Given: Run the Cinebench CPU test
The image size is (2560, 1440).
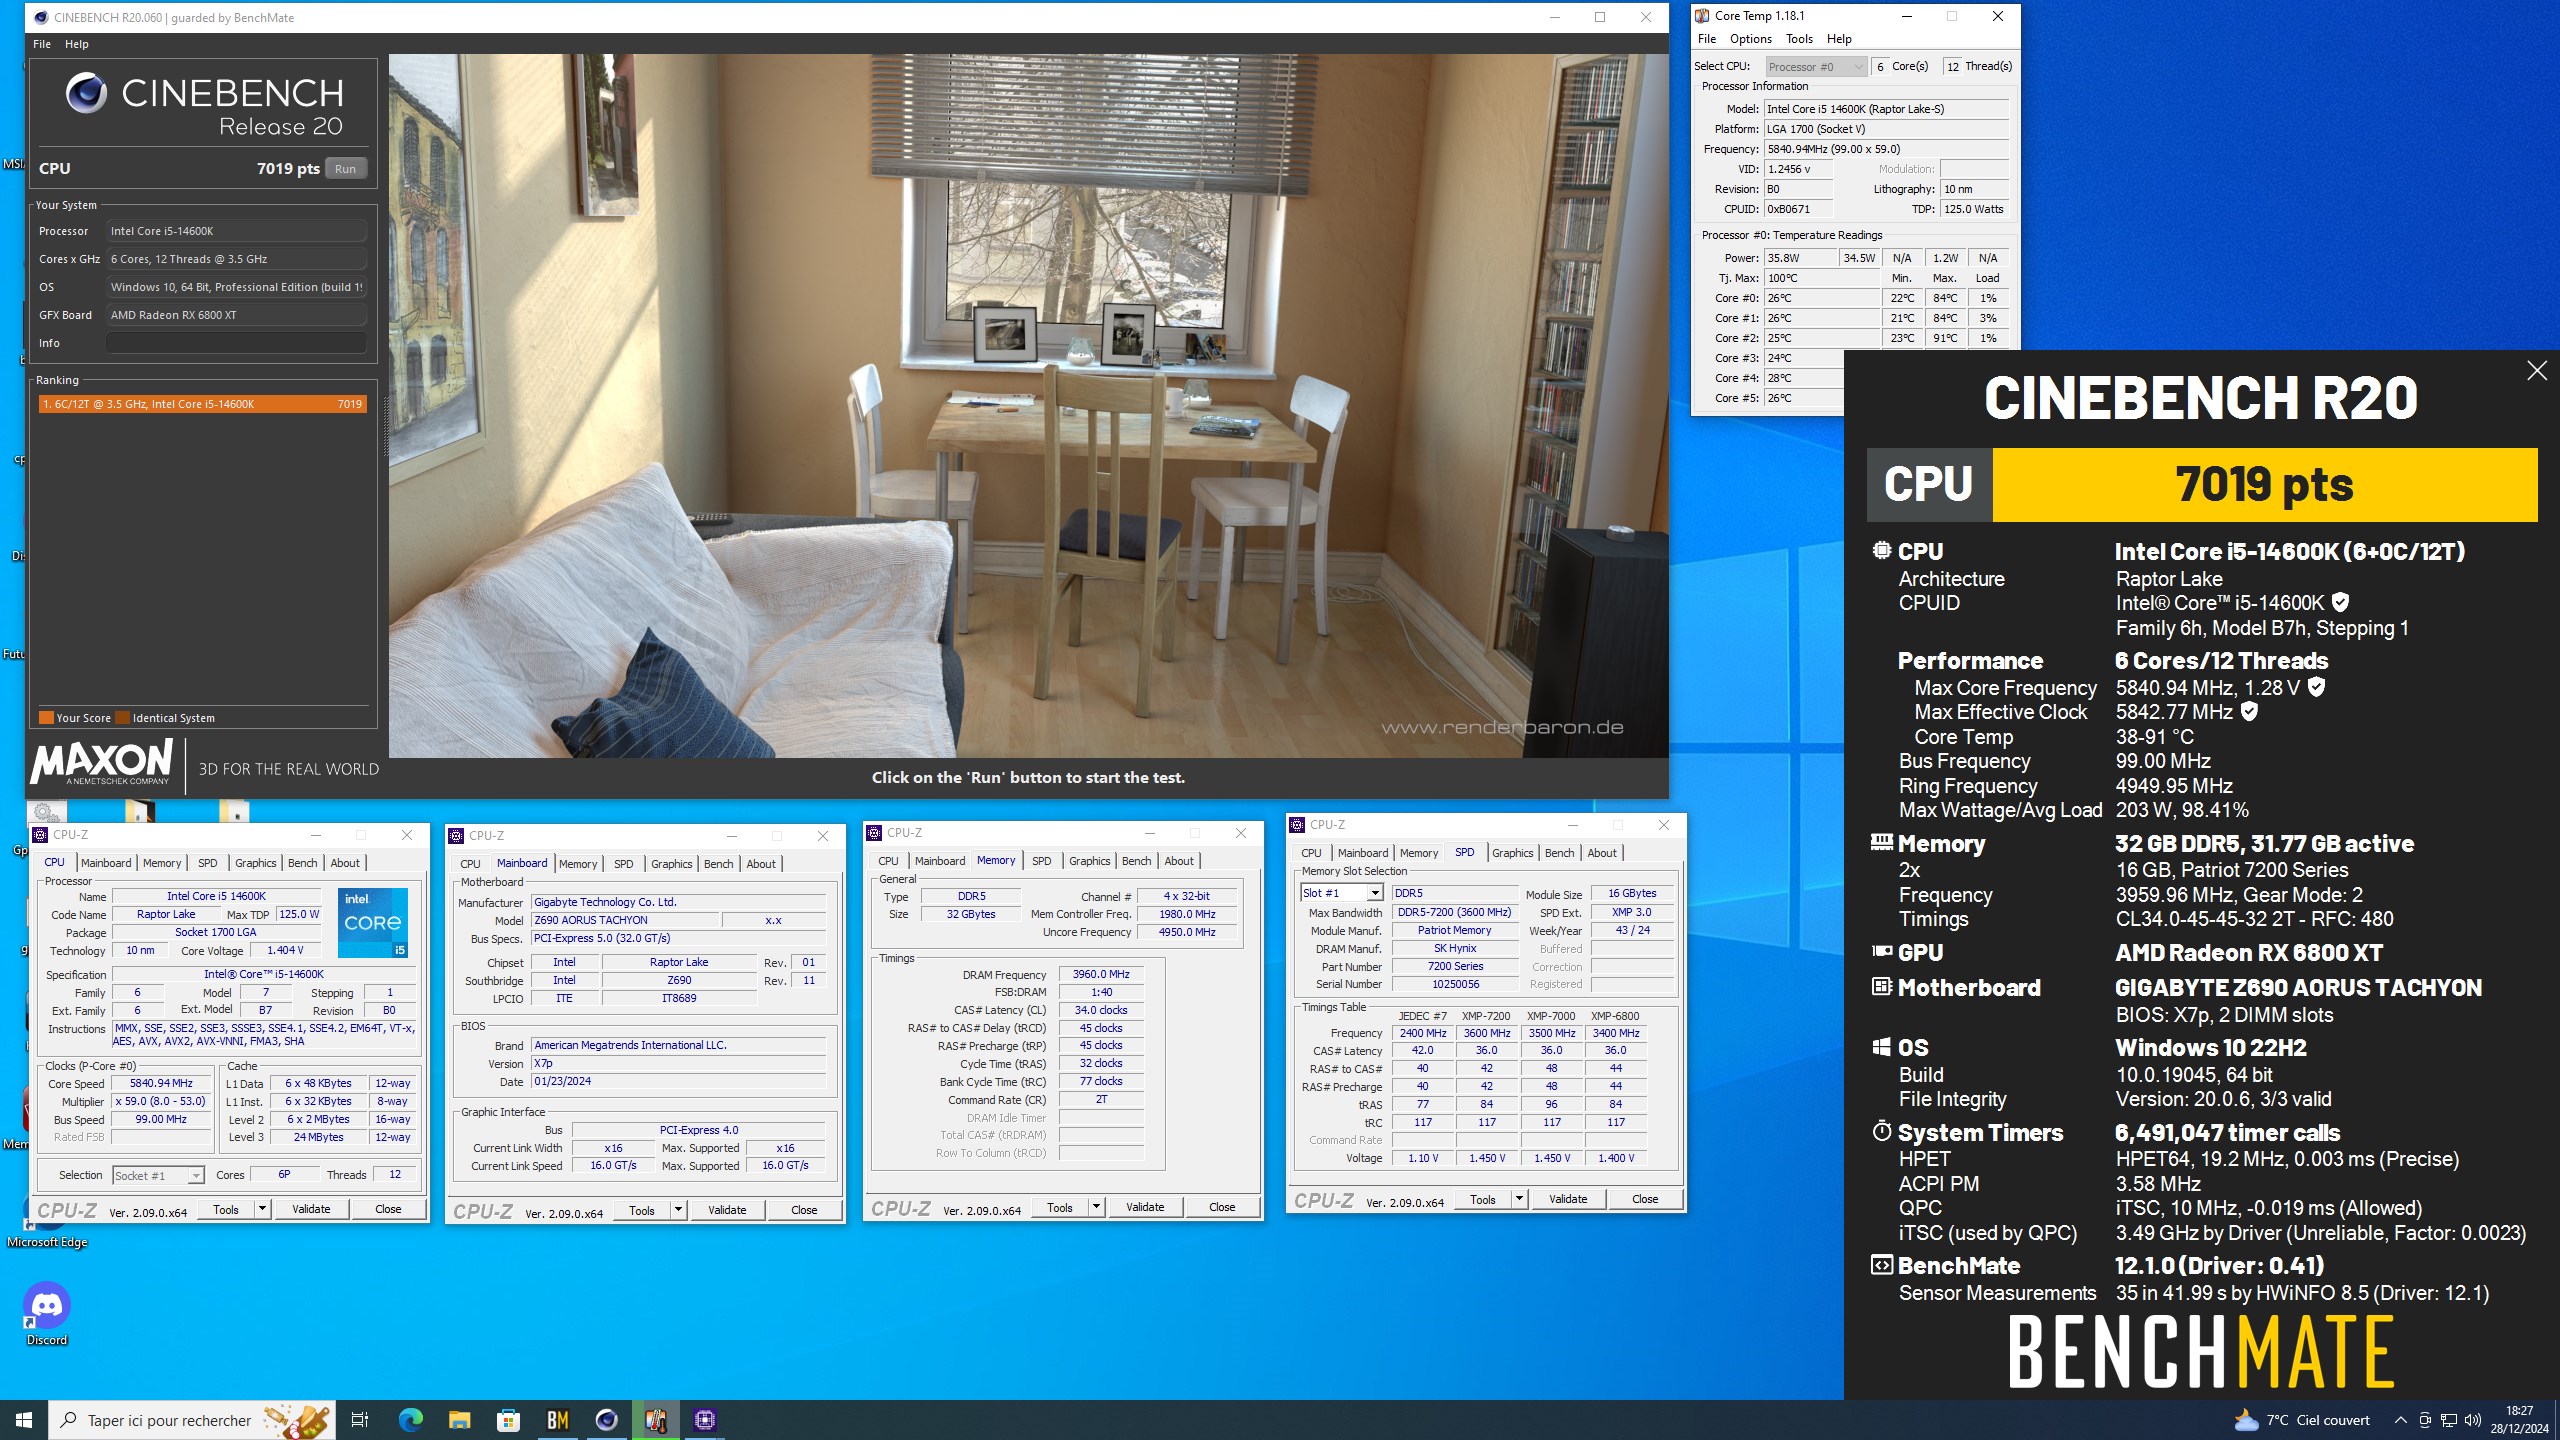Looking at the screenshot, I should [345, 169].
